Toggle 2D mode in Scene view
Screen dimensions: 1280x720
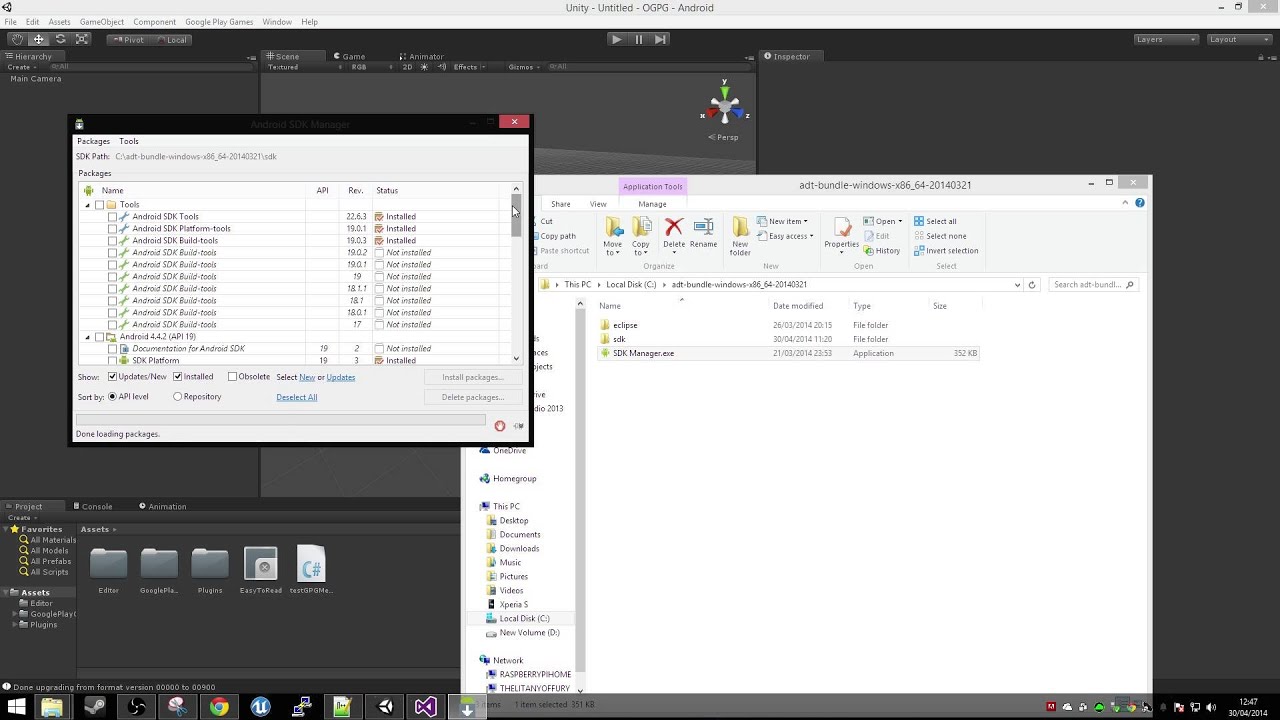click(x=407, y=67)
